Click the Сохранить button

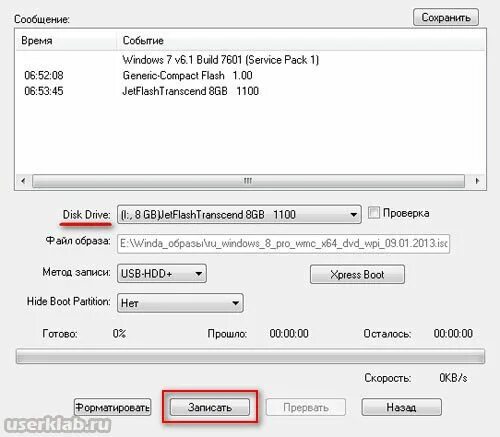446,17
